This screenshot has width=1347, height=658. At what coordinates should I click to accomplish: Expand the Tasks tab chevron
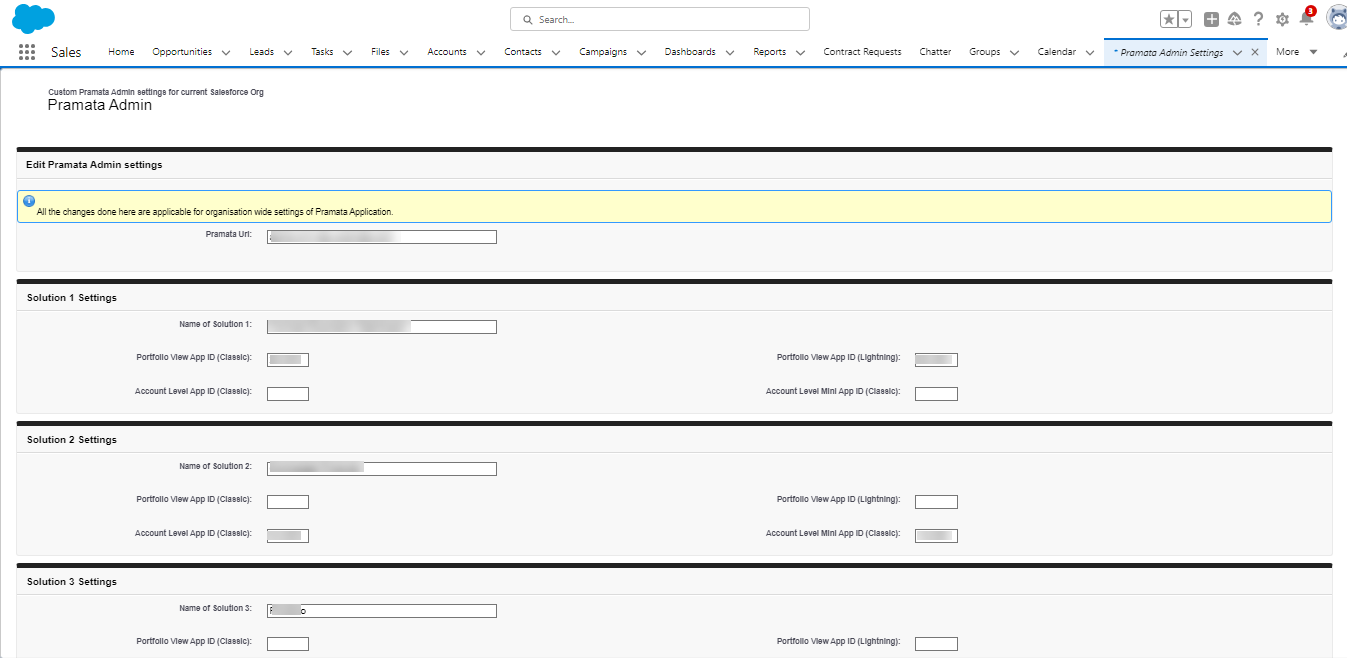[347, 53]
